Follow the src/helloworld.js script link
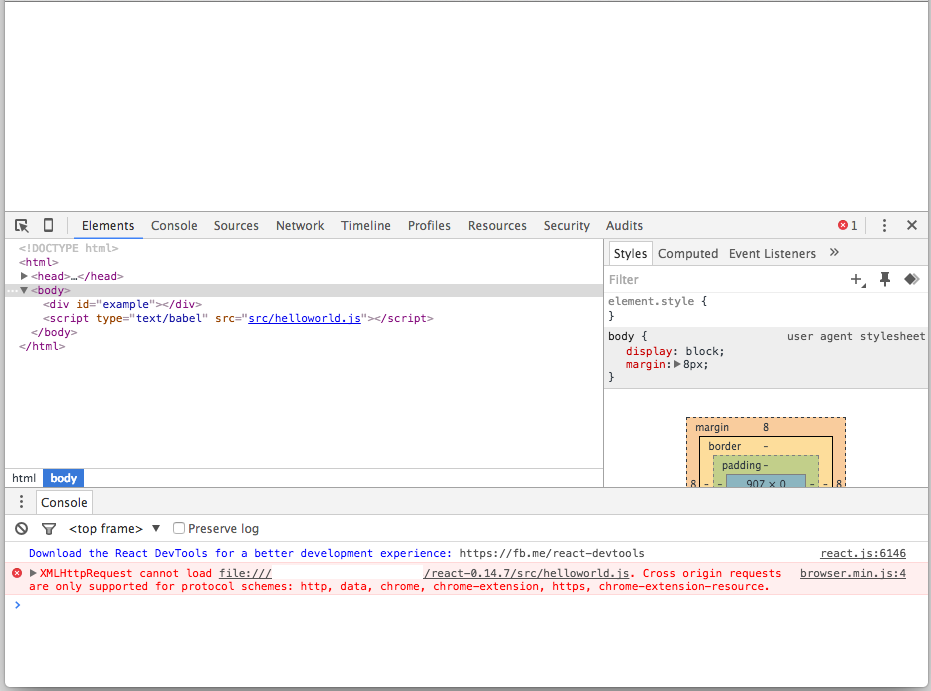This screenshot has height=691, width=931. point(304,318)
